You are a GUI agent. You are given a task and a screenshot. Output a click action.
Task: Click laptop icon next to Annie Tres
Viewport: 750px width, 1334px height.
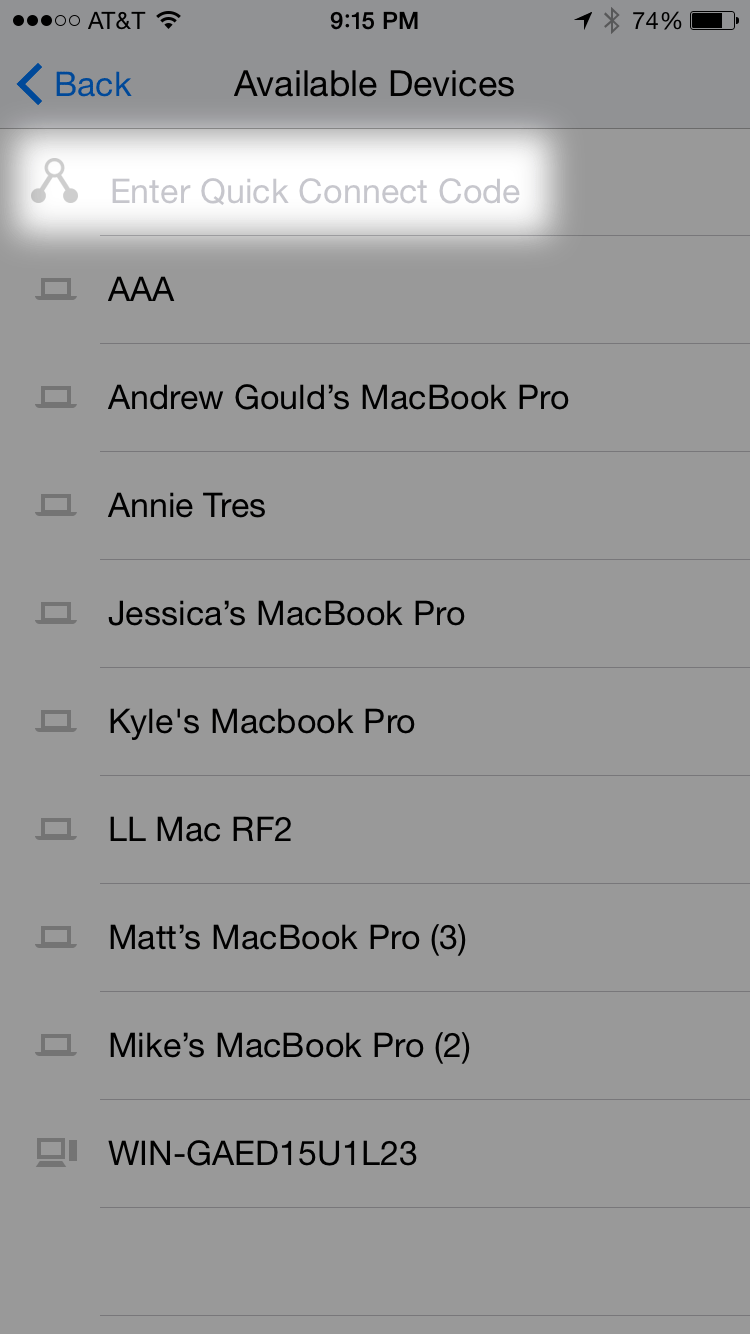click(x=56, y=506)
